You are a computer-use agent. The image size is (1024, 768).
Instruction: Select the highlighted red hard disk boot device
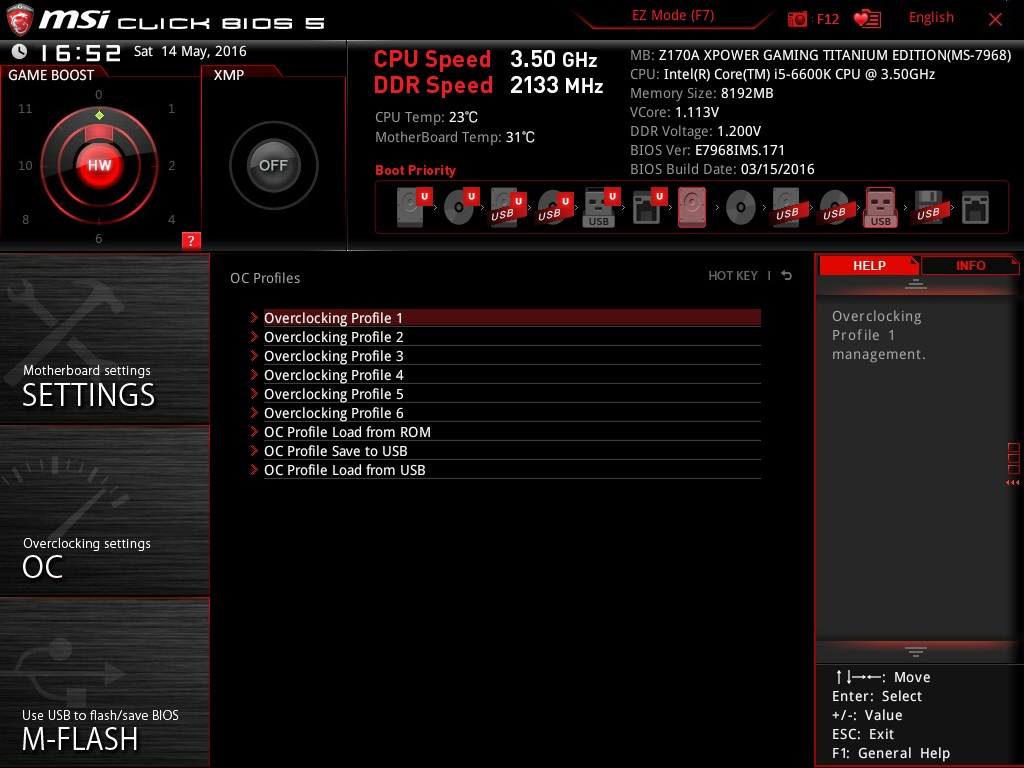[x=692, y=209]
